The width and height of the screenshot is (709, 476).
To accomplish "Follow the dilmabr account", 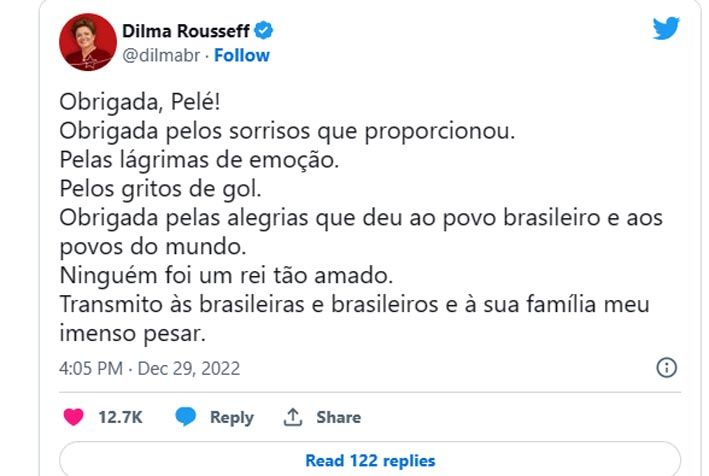I will [242, 55].
